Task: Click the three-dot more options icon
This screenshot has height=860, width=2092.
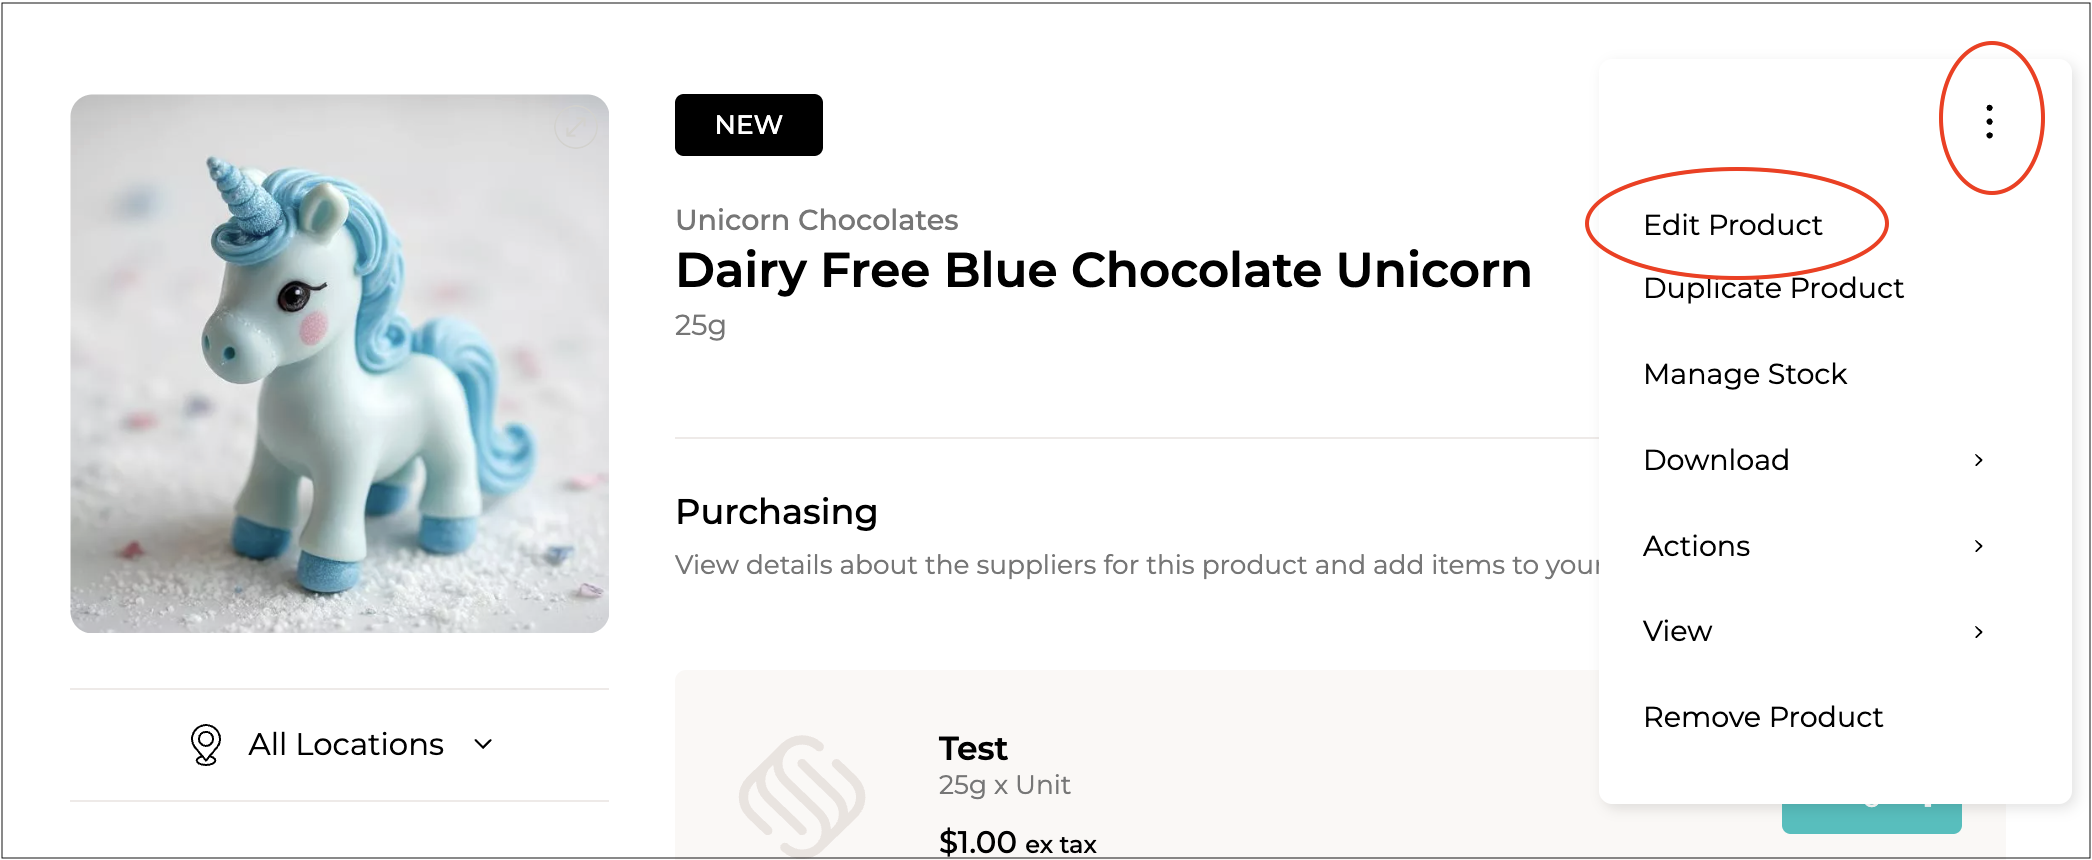Action: pos(1989,121)
